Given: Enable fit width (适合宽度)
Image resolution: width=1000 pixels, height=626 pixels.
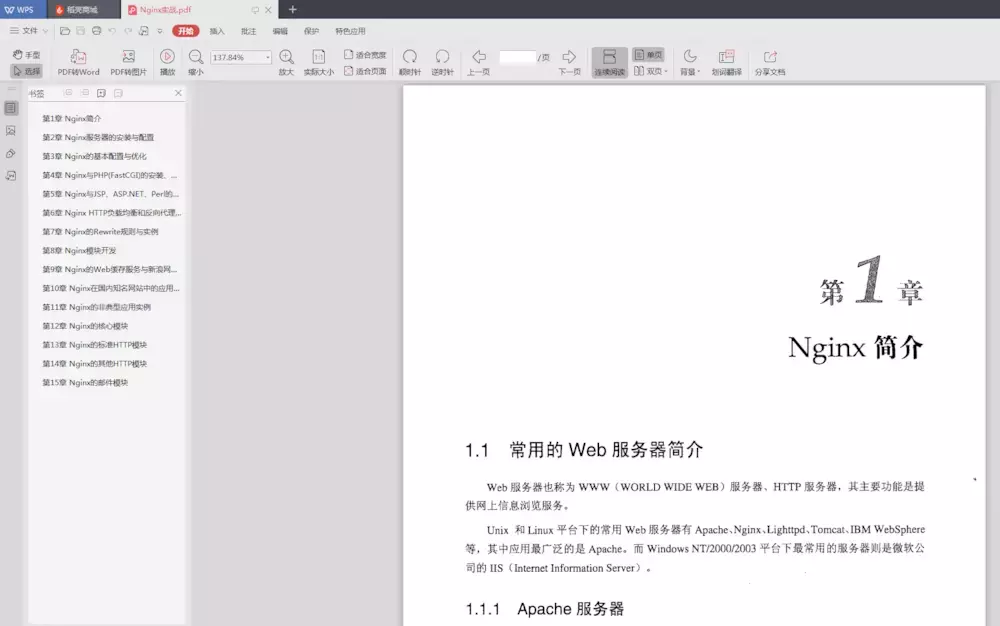Looking at the screenshot, I should pyautogui.click(x=365, y=55).
